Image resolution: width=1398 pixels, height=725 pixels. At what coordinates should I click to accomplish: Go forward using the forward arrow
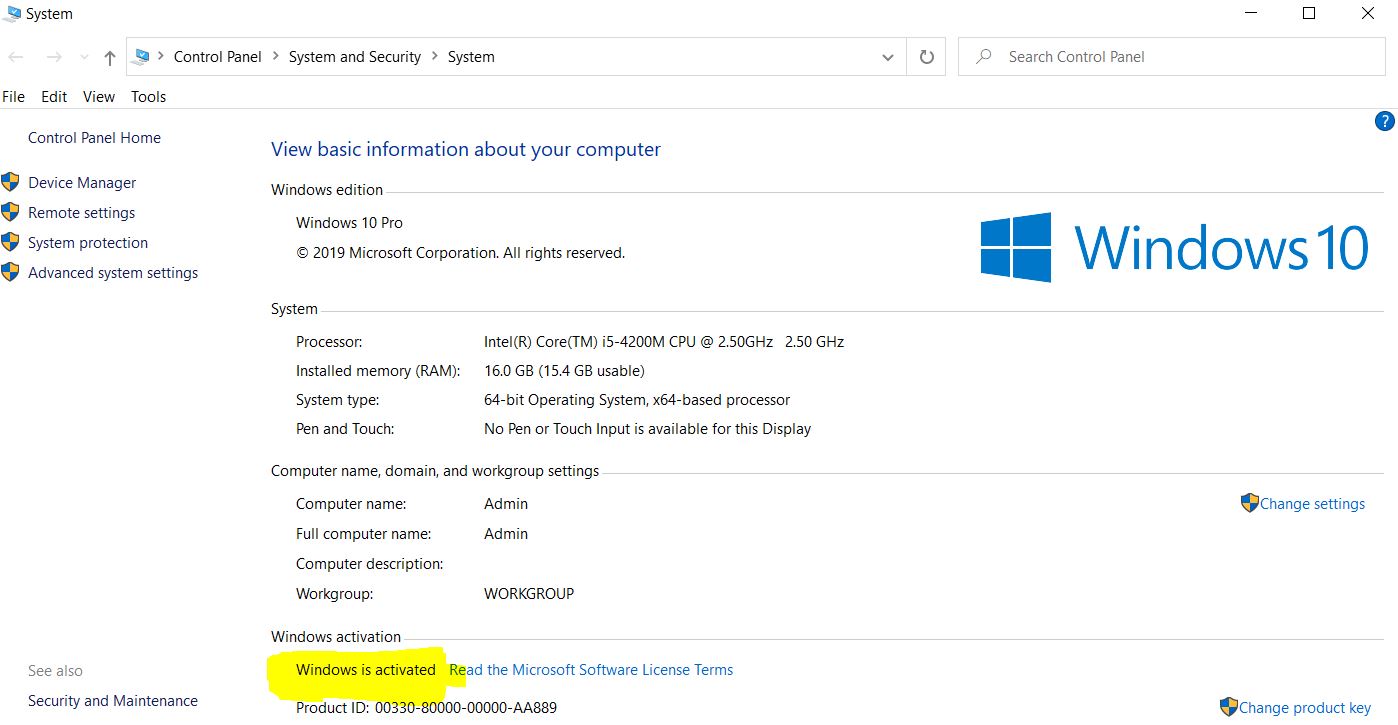click(55, 57)
